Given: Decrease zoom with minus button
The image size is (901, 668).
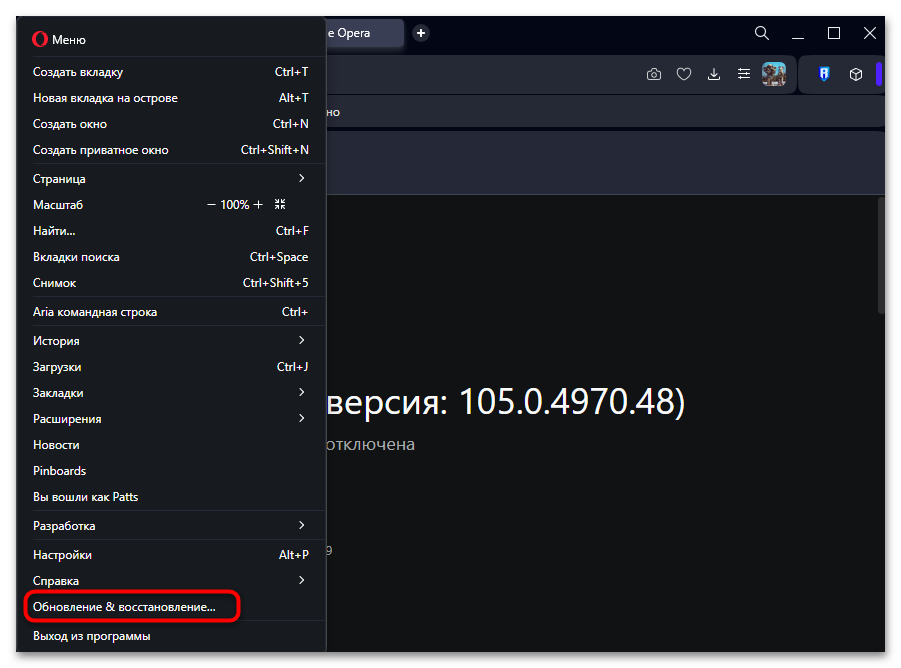Looking at the screenshot, I should click(x=211, y=204).
